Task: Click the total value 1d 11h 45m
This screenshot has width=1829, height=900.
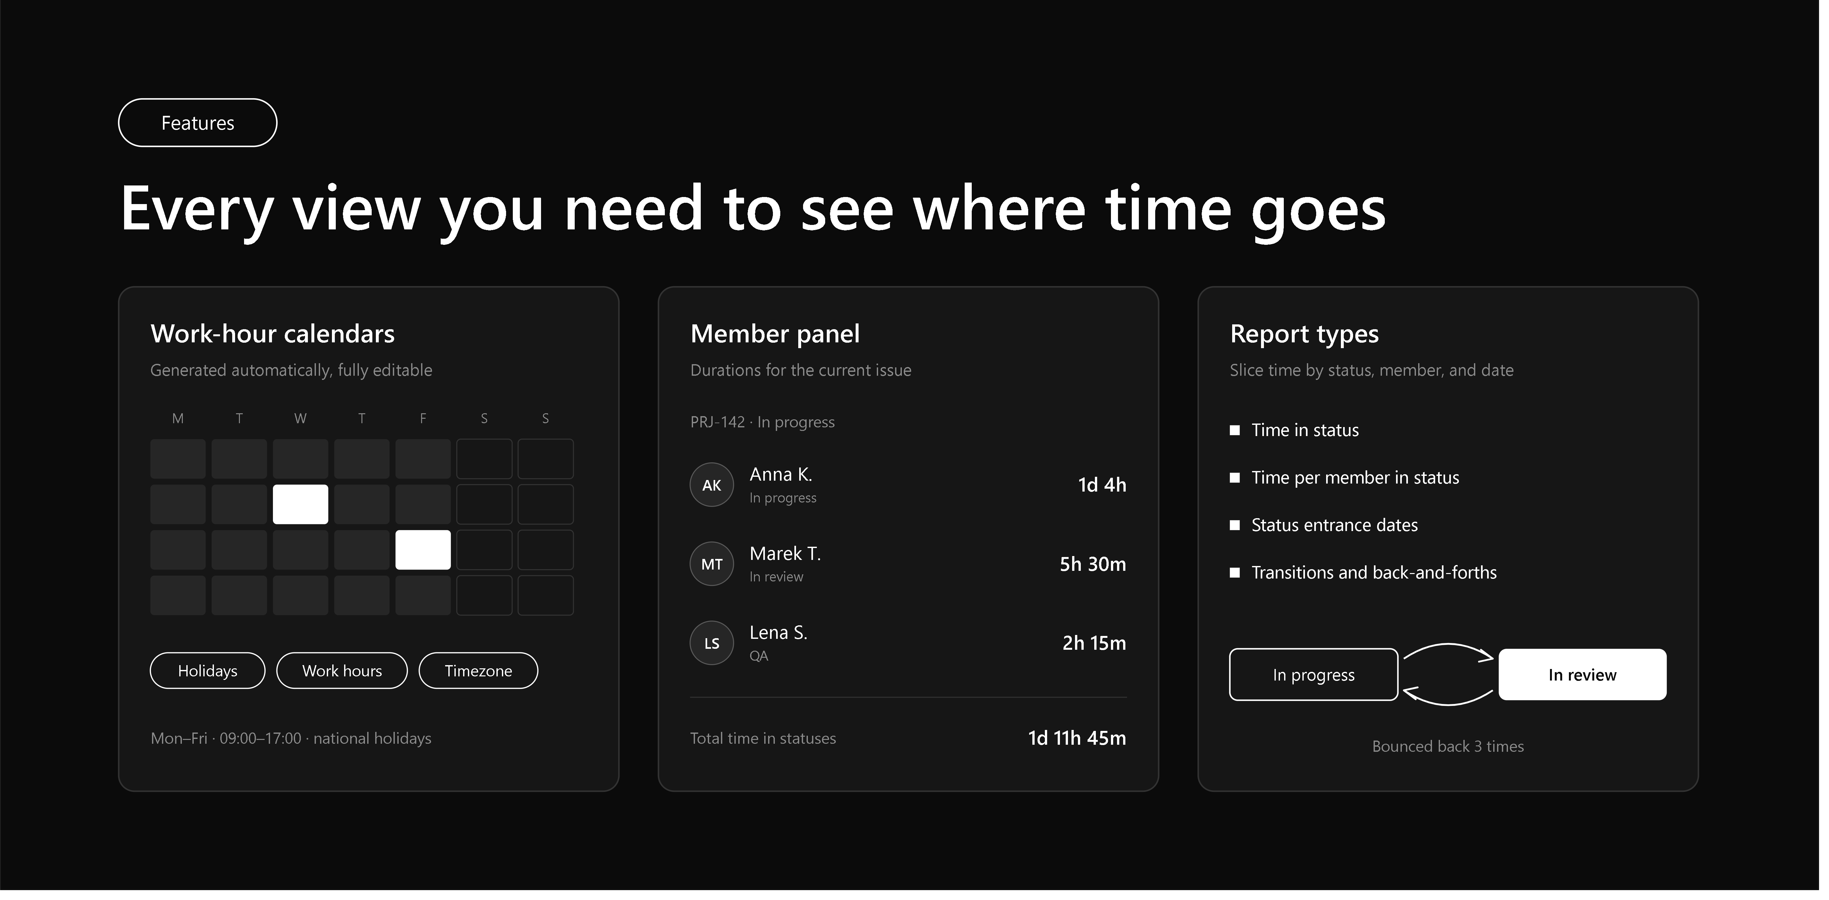Action: [x=1077, y=738]
